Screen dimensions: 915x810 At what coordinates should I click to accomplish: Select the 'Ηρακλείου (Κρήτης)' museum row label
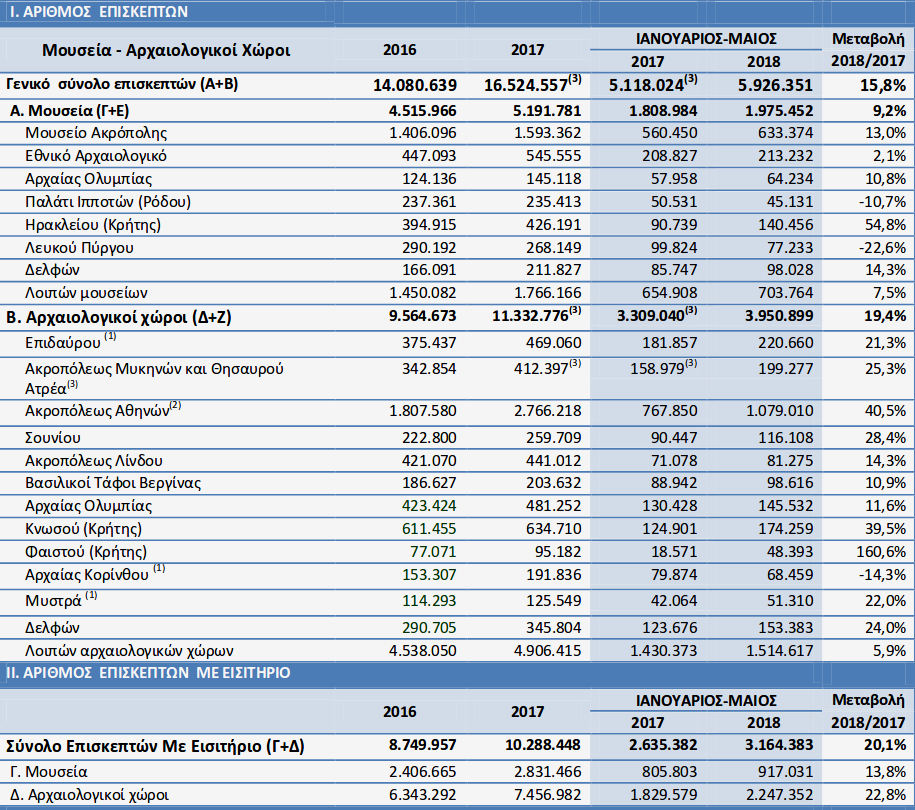[90, 225]
